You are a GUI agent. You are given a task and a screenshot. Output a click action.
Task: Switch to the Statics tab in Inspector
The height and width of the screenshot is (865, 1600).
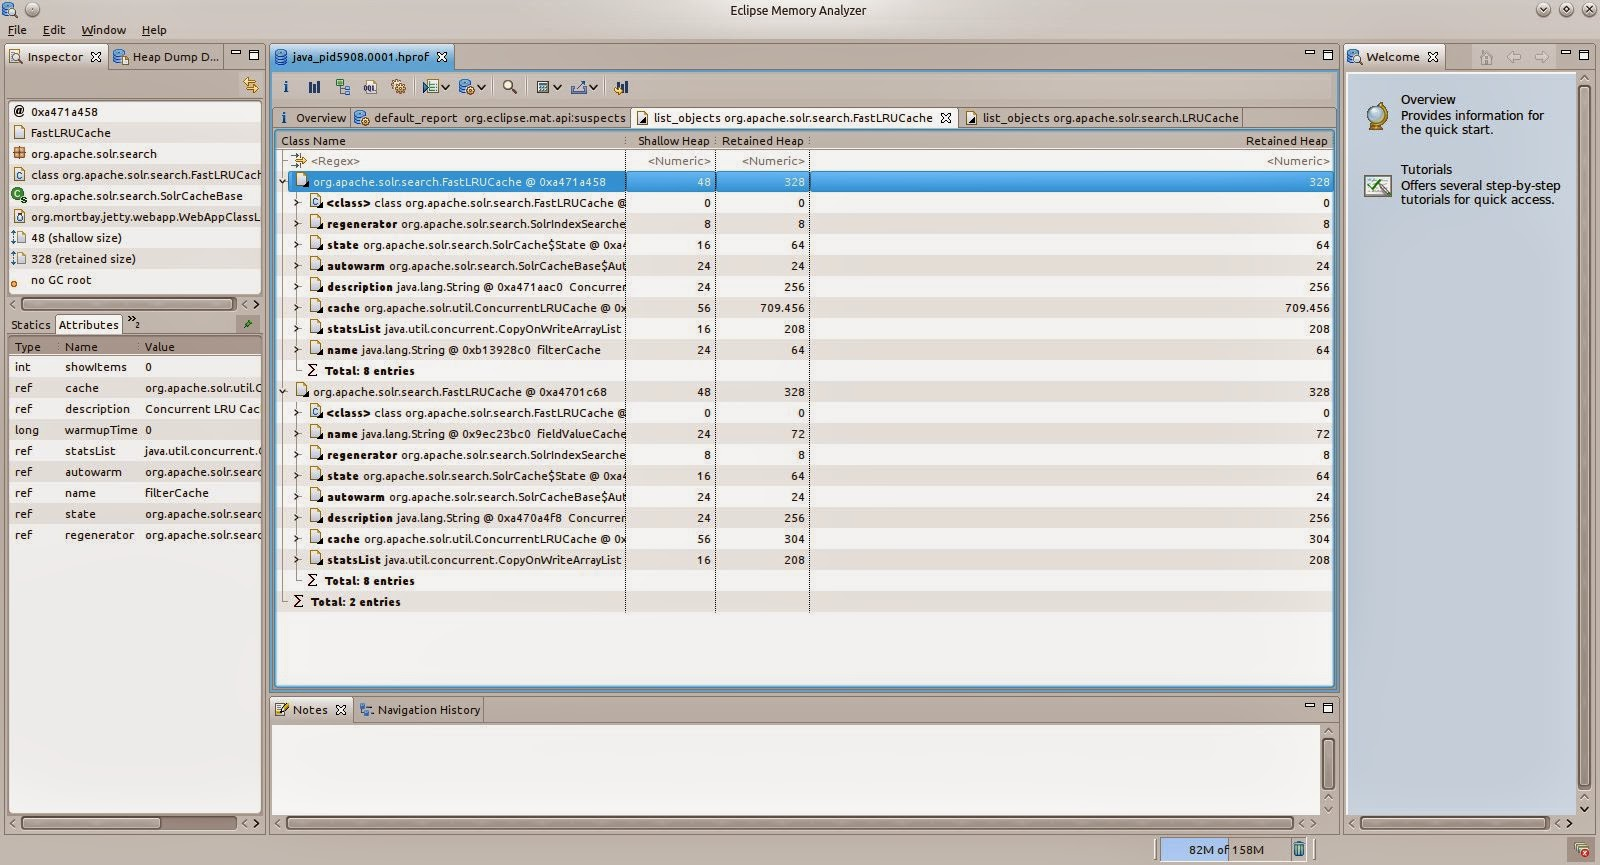coord(30,325)
